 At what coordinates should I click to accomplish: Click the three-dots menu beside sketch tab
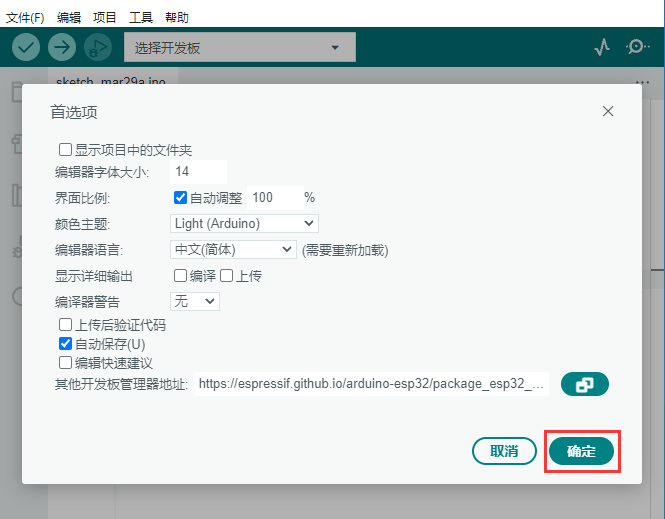click(x=643, y=82)
